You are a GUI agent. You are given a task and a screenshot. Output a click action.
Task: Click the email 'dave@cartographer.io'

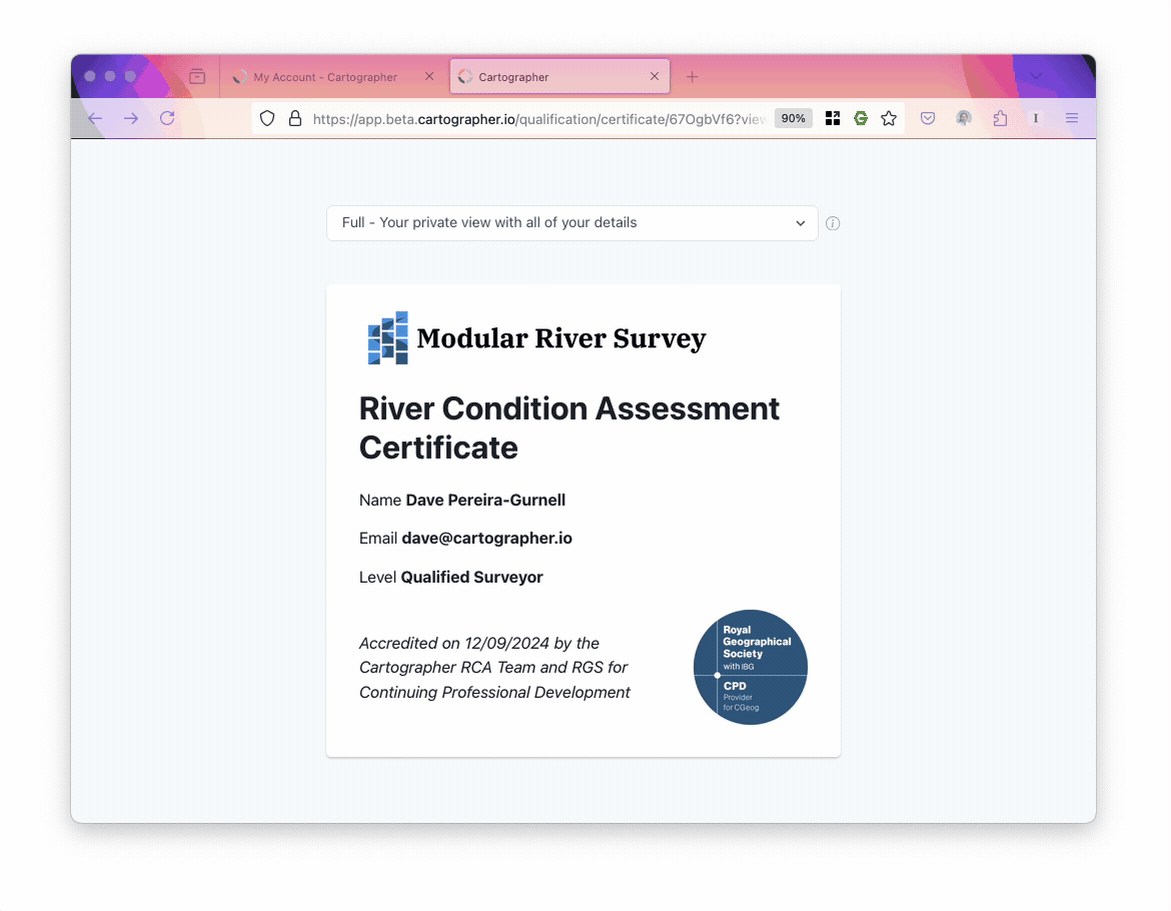tap(487, 538)
